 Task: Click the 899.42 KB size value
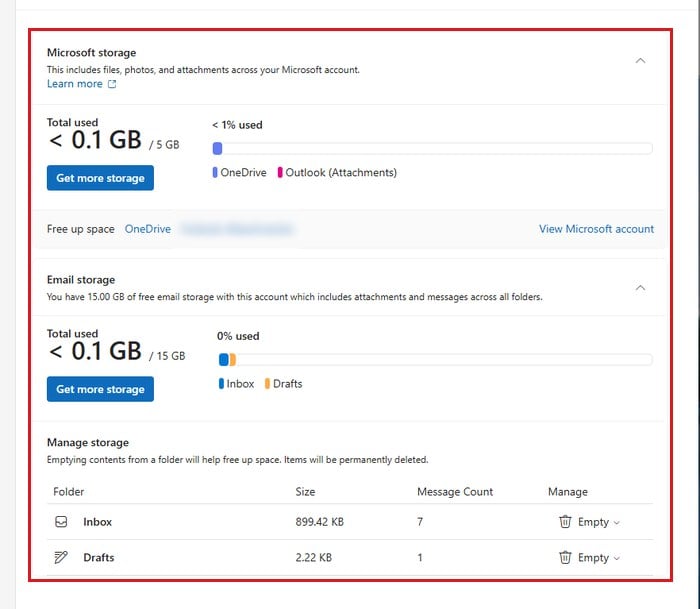[320, 521]
